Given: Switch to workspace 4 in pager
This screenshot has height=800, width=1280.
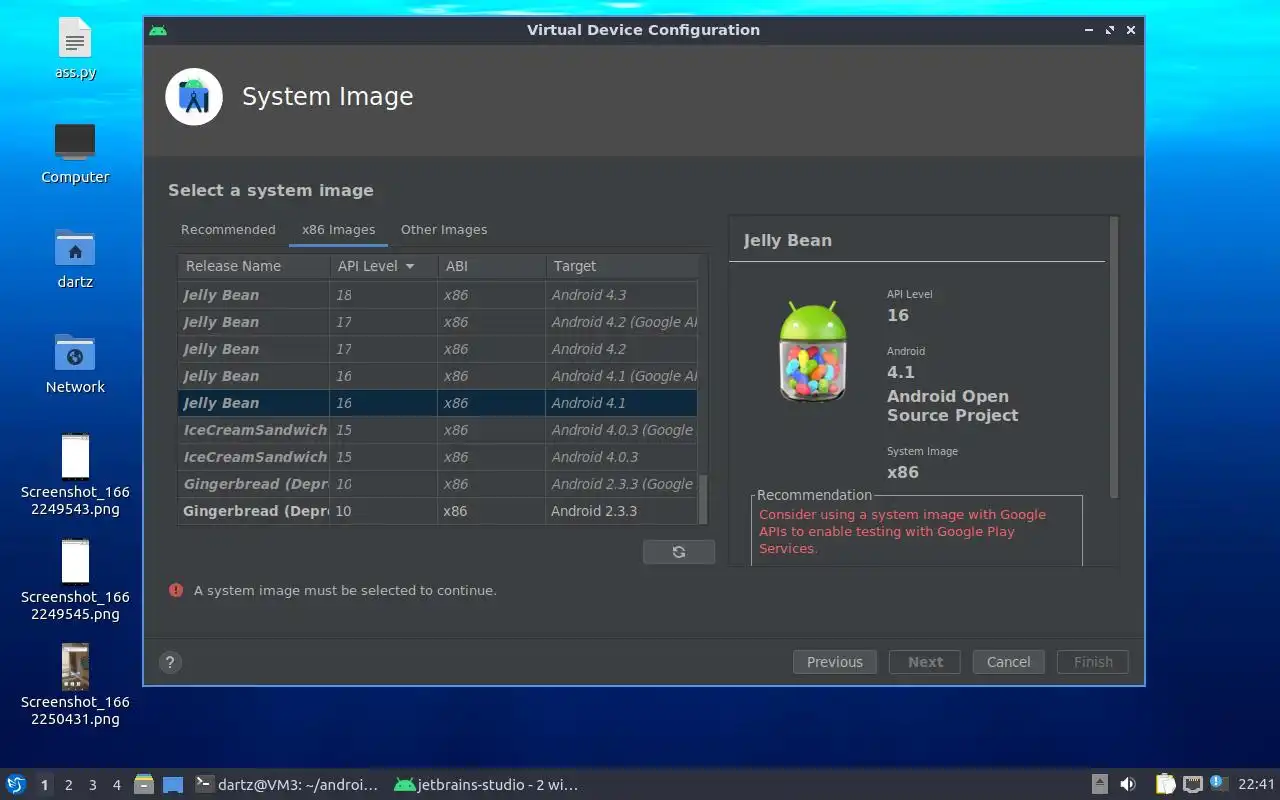Looking at the screenshot, I should coord(117,785).
